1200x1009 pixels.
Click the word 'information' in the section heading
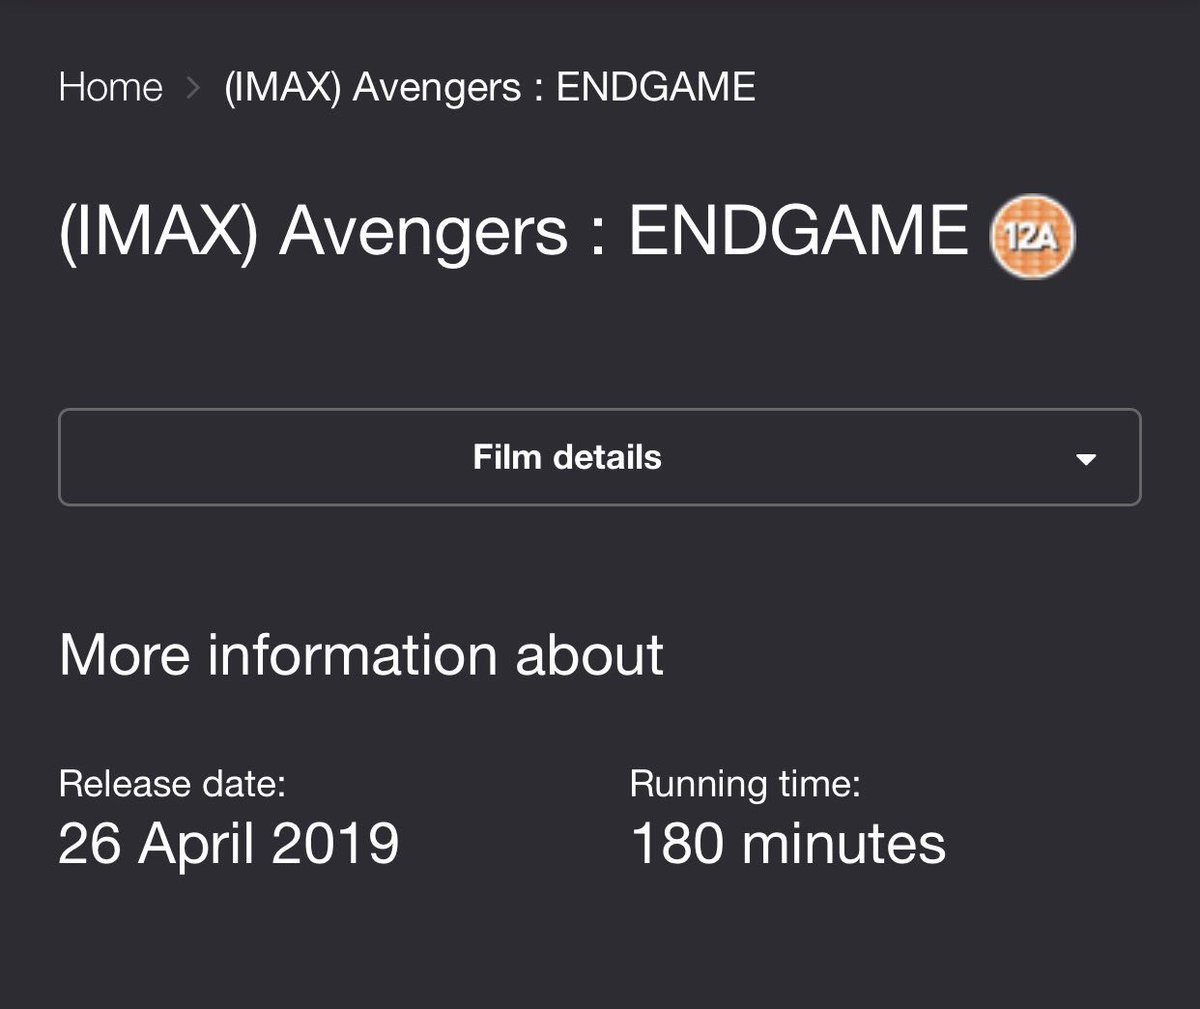pyautogui.click(x=352, y=655)
